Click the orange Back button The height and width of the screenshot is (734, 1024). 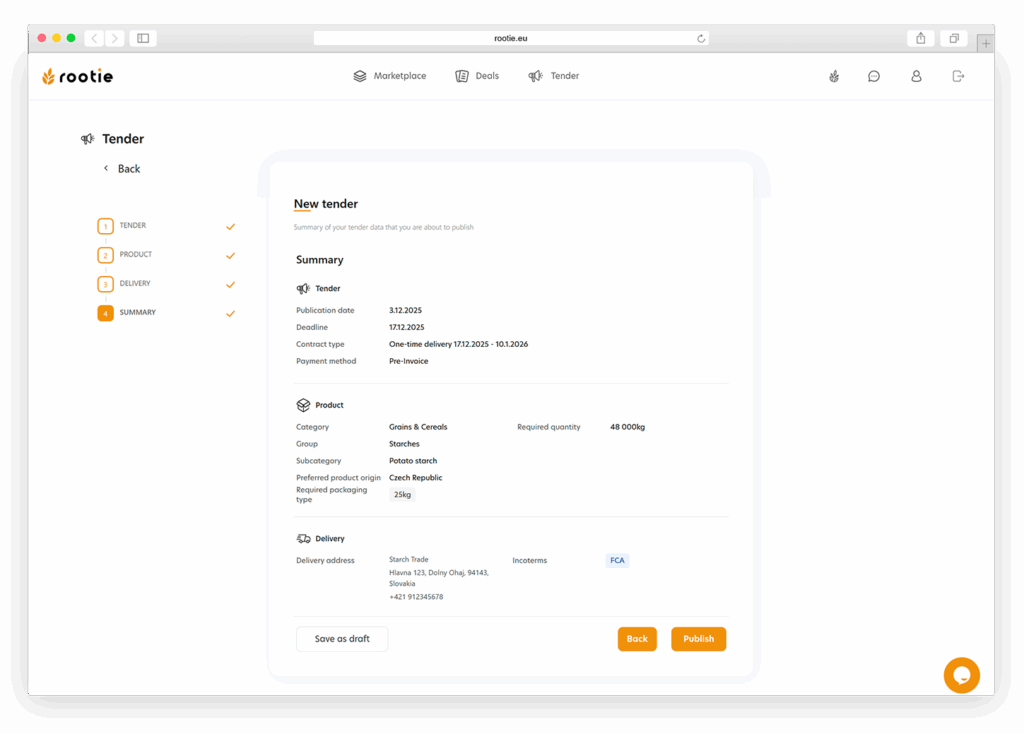(637, 639)
